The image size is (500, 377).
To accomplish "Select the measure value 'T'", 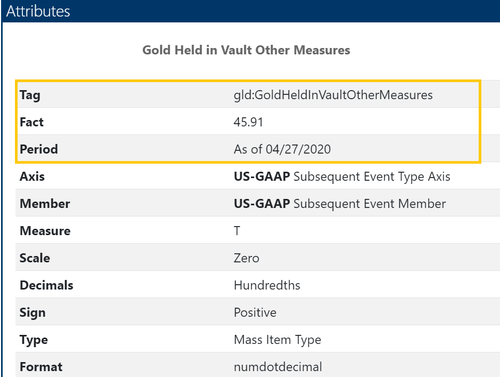I will coord(237,231).
